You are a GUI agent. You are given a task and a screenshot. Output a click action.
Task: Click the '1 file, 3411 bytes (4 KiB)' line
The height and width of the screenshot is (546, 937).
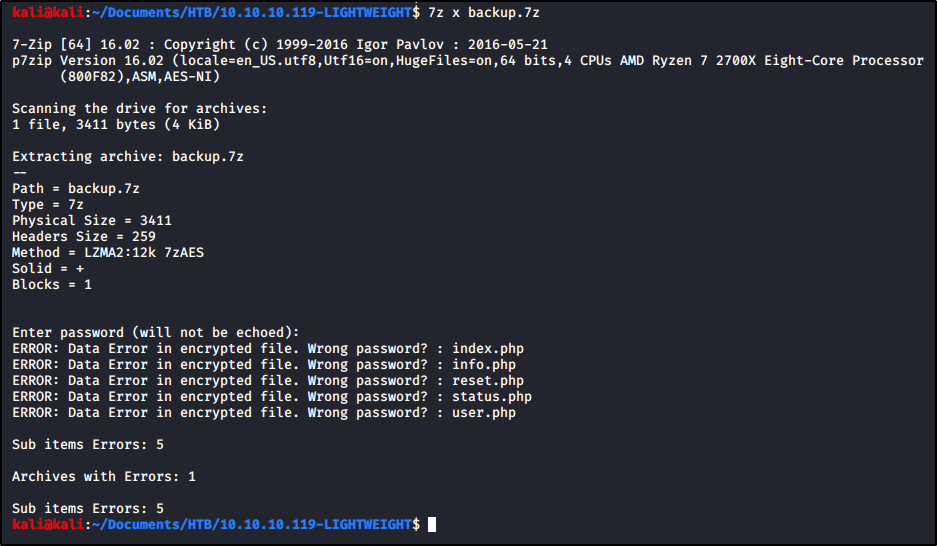[116, 125]
